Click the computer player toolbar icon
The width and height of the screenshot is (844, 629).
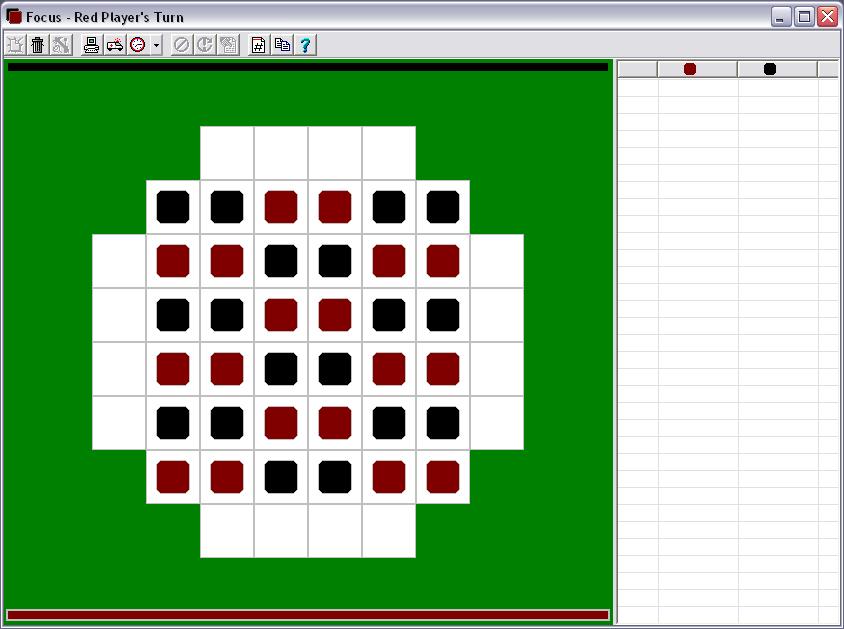[92, 45]
